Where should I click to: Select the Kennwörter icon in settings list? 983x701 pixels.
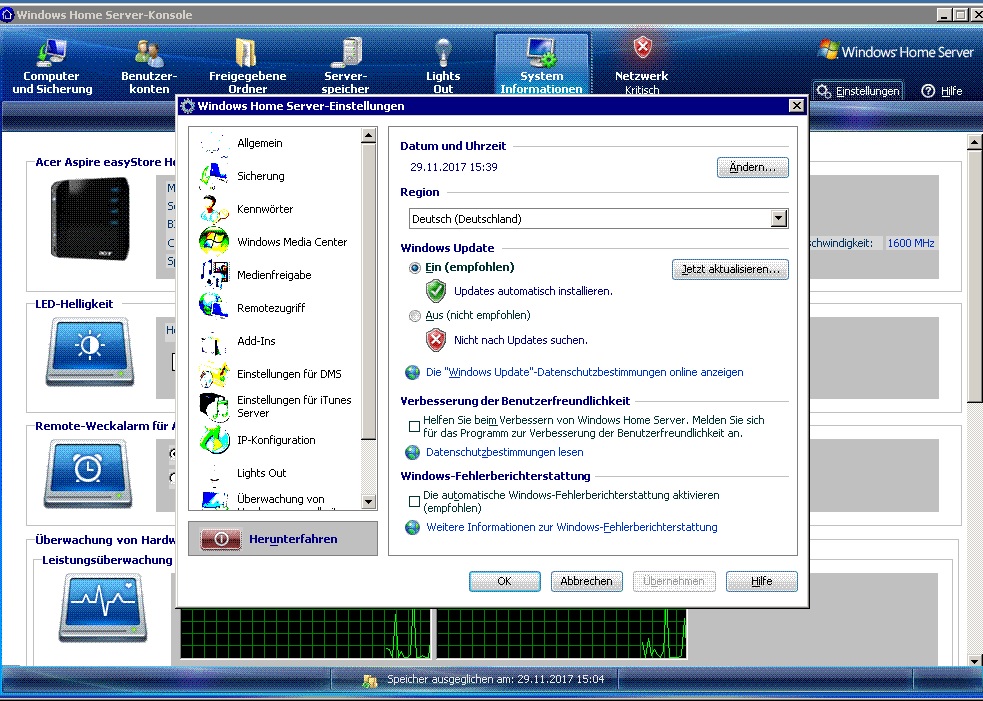[x=214, y=209]
